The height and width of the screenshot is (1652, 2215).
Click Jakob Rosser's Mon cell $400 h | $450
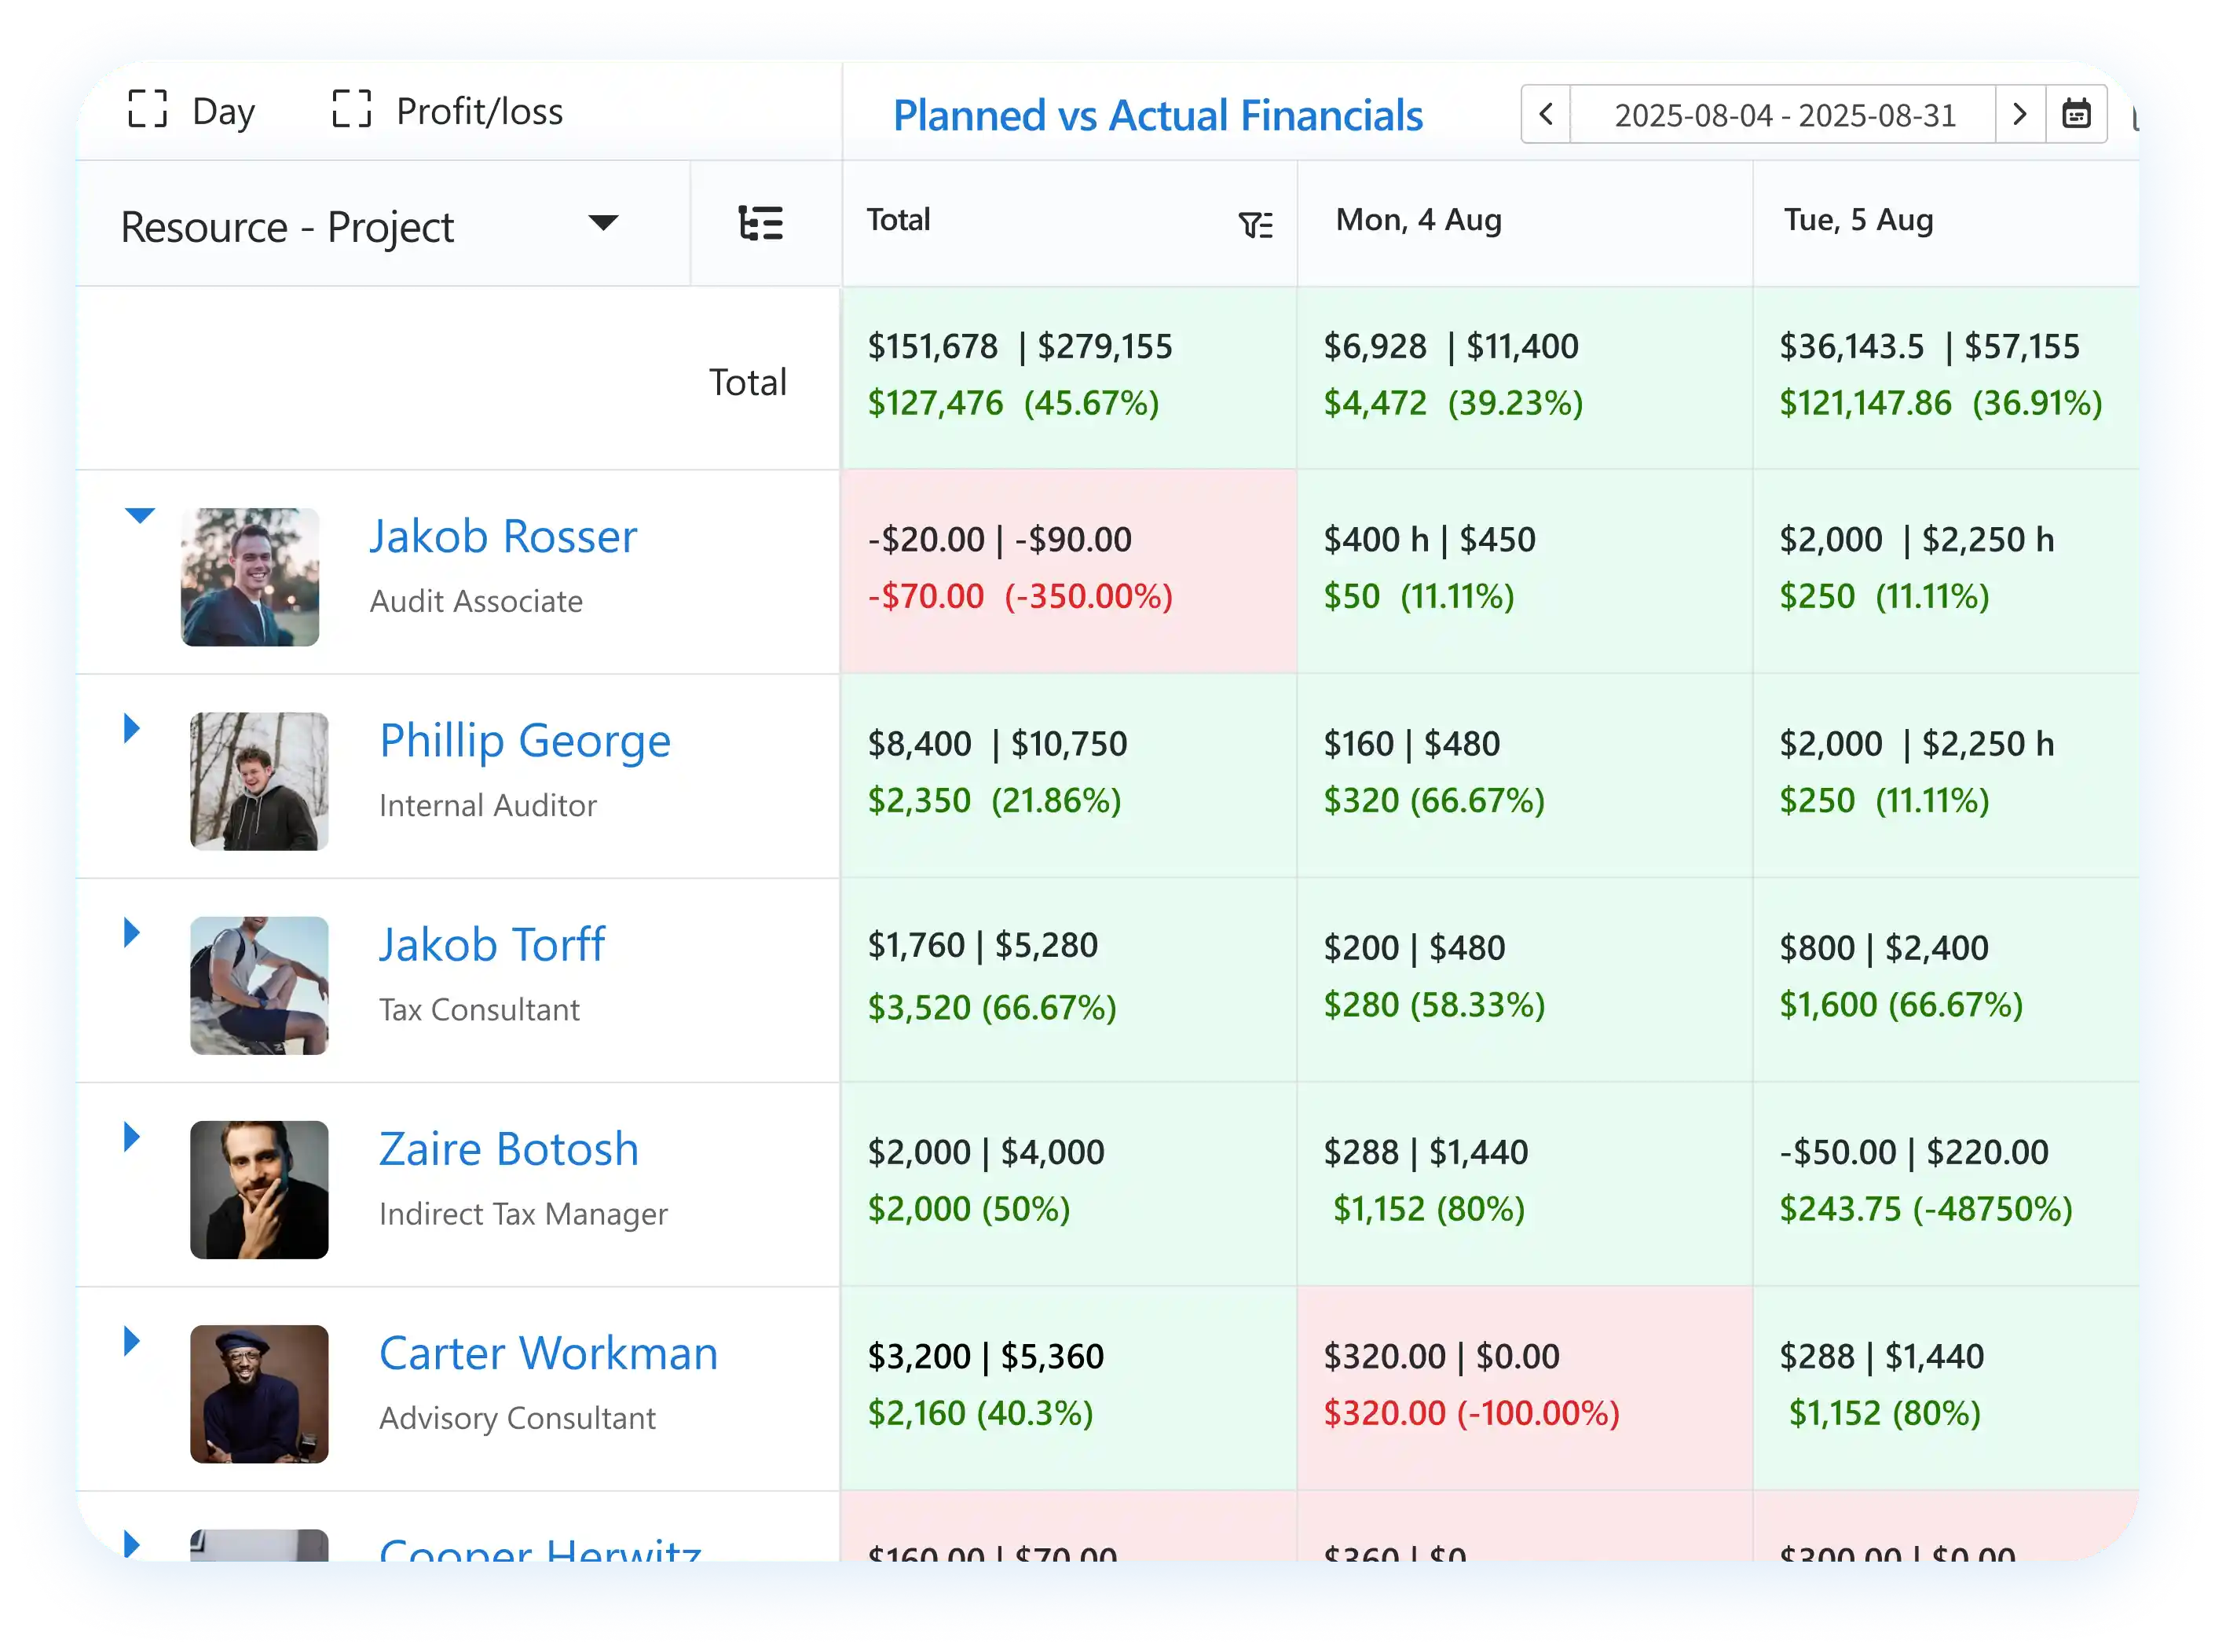pos(1524,571)
